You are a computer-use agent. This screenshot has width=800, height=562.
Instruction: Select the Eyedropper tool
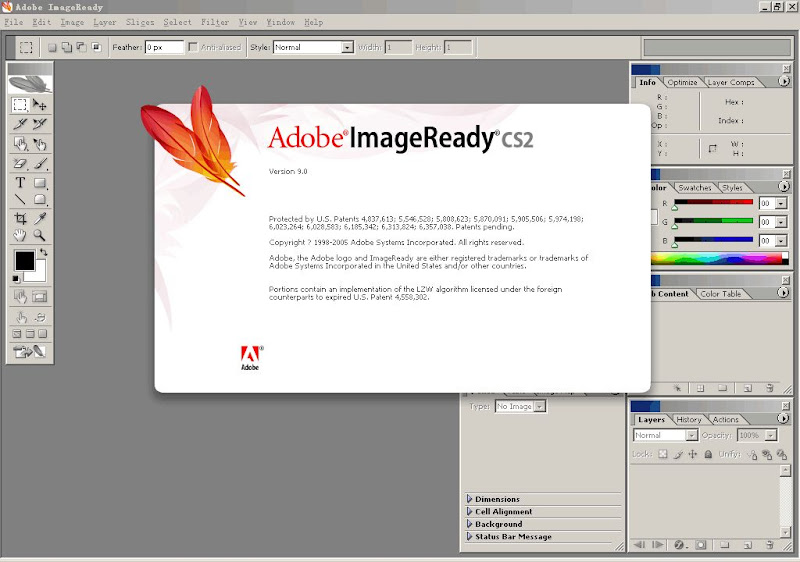pyautogui.click(x=40, y=218)
